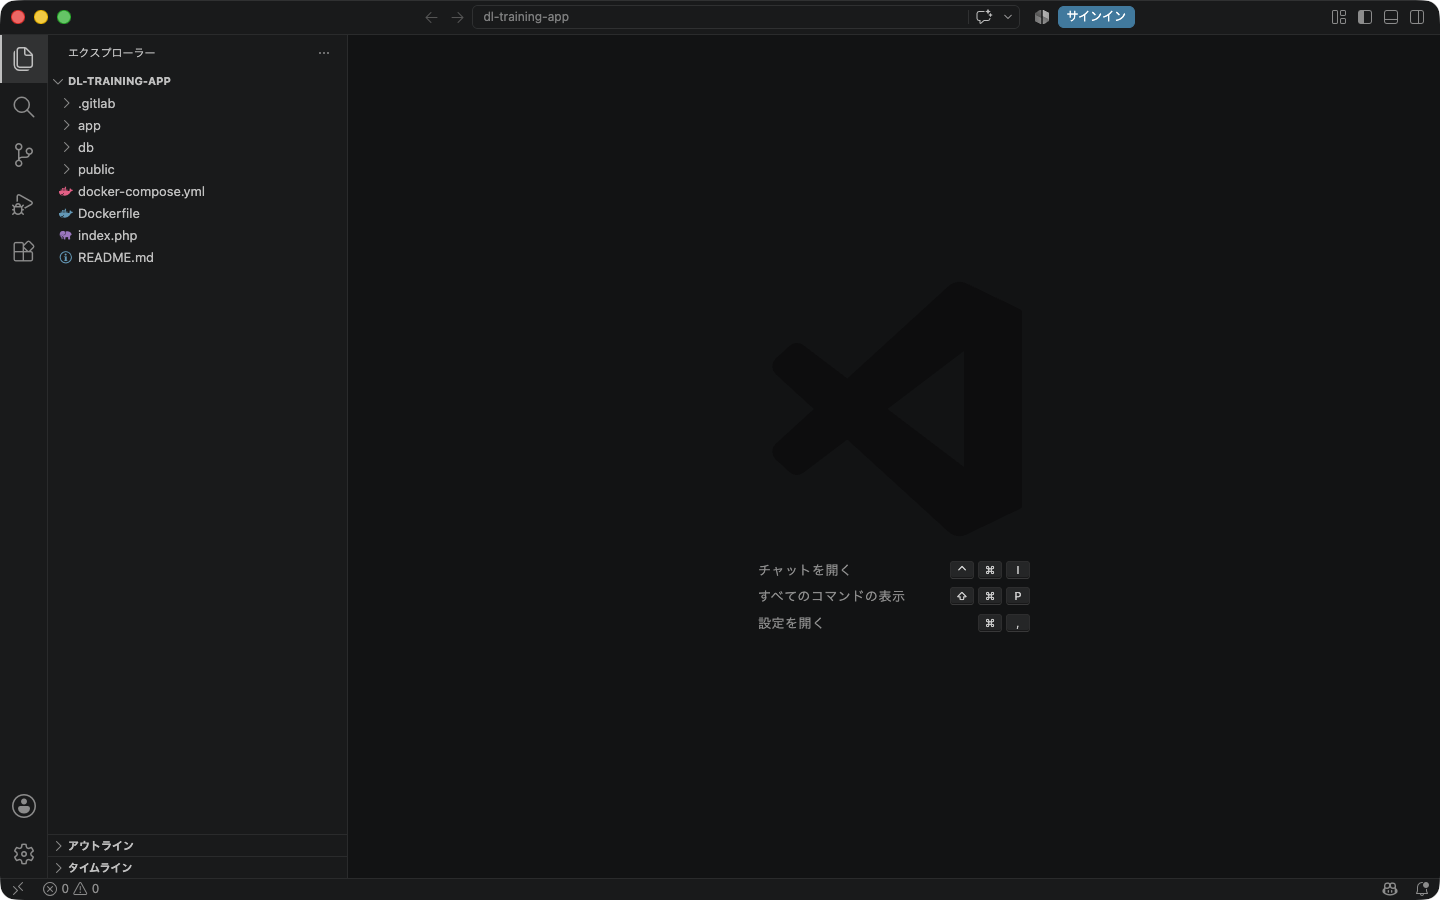Open notifications bell in status bar

[1422, 889]
